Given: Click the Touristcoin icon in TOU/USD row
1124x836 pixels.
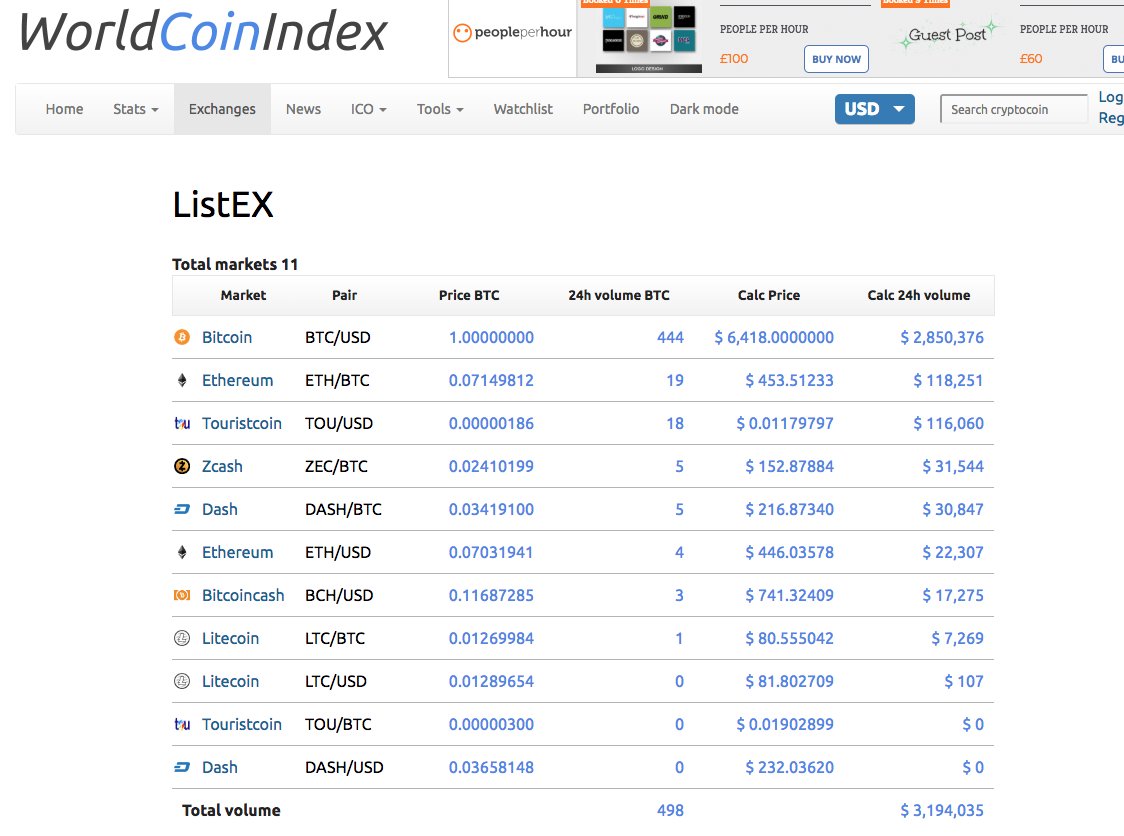Looking at the screenshot, I should point(182,423).
